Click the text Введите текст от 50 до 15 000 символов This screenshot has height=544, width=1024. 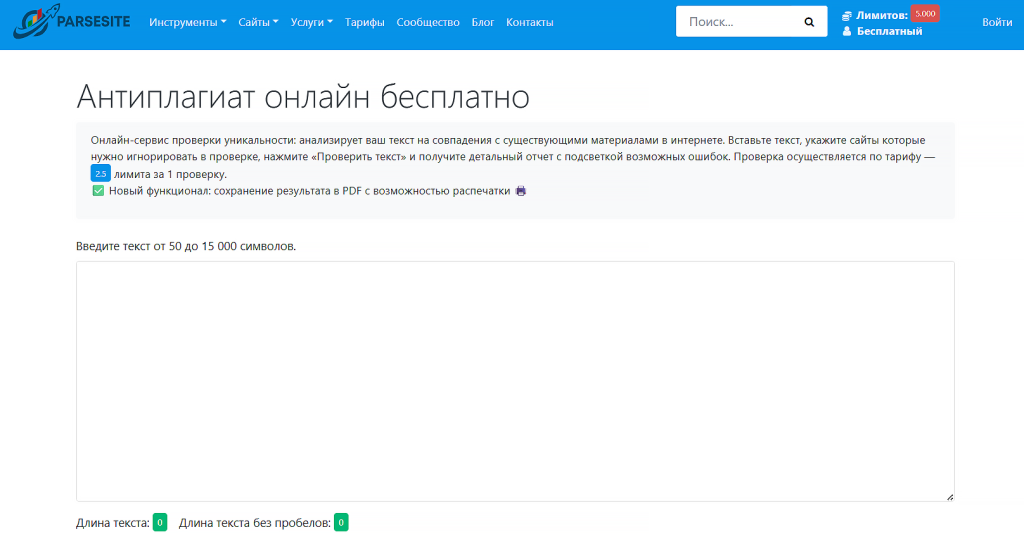pos(186,246)
